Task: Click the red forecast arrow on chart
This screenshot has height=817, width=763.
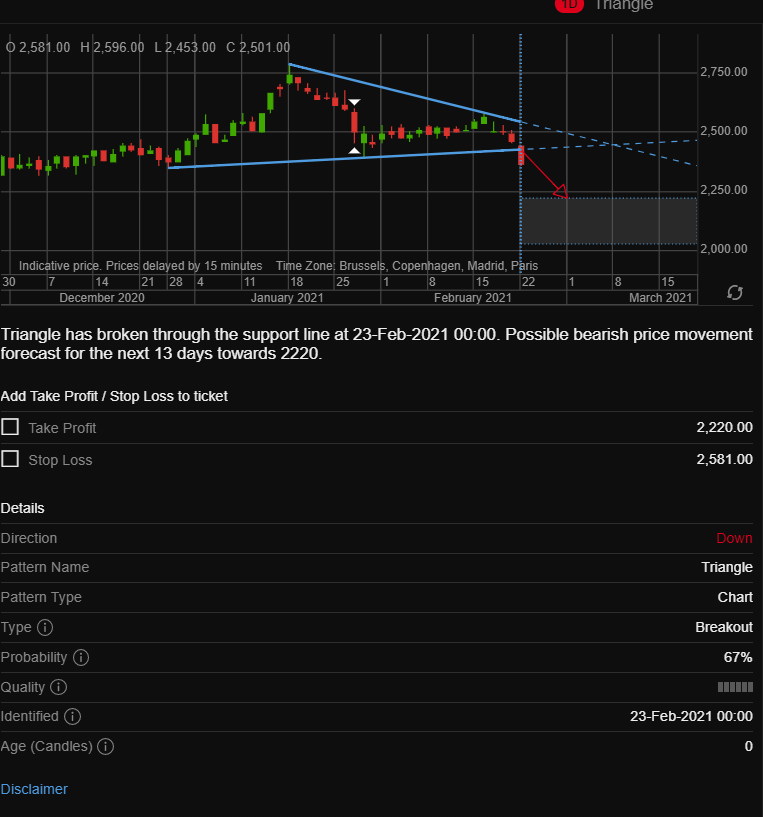Action: [x=545, y=173]
